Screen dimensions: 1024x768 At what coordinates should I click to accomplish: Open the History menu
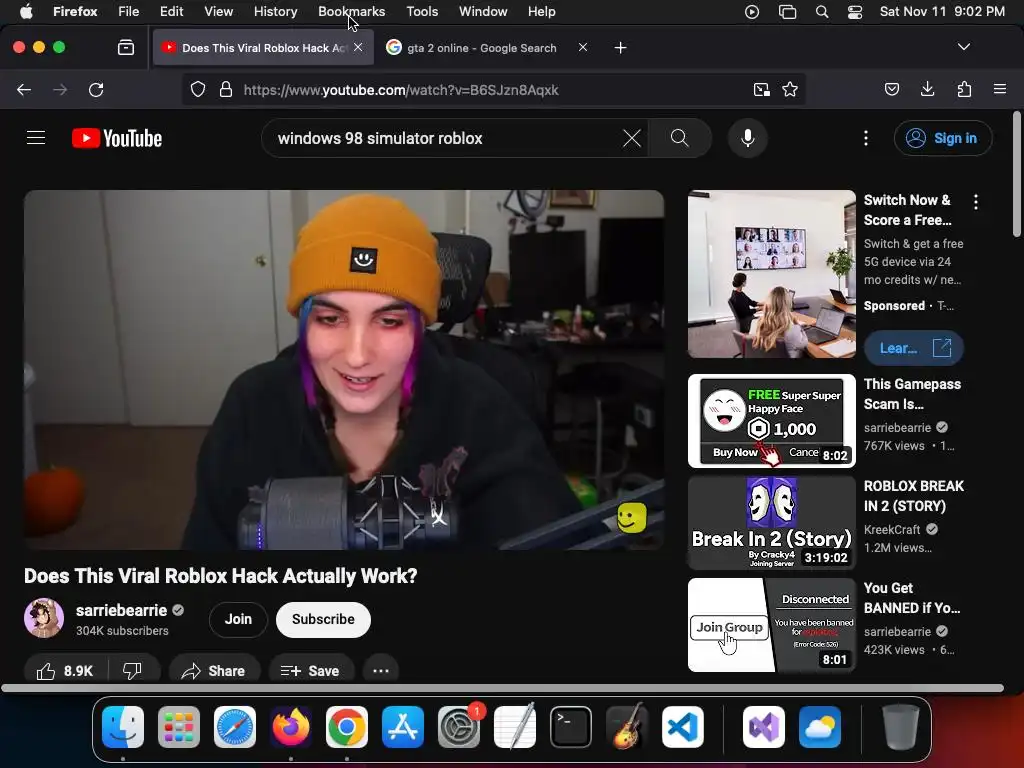click(x=275, y=12)
